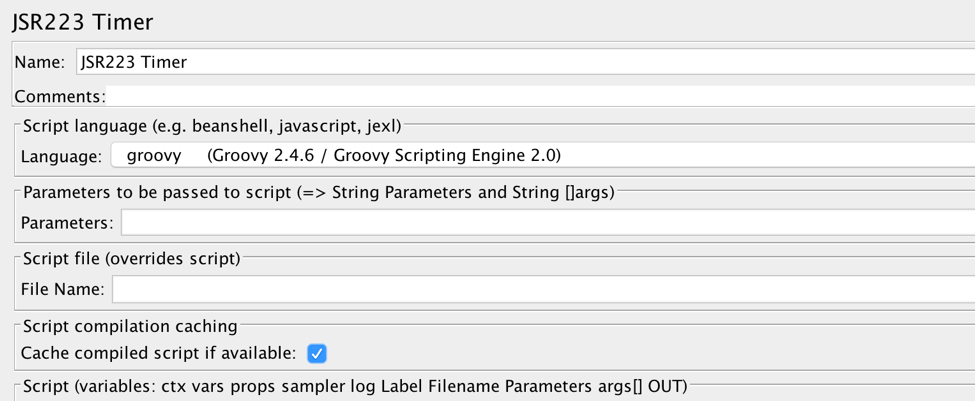This screenshot has height=401, width=975.
Task: Click the Script variables section header
Action: pos(354,385)
